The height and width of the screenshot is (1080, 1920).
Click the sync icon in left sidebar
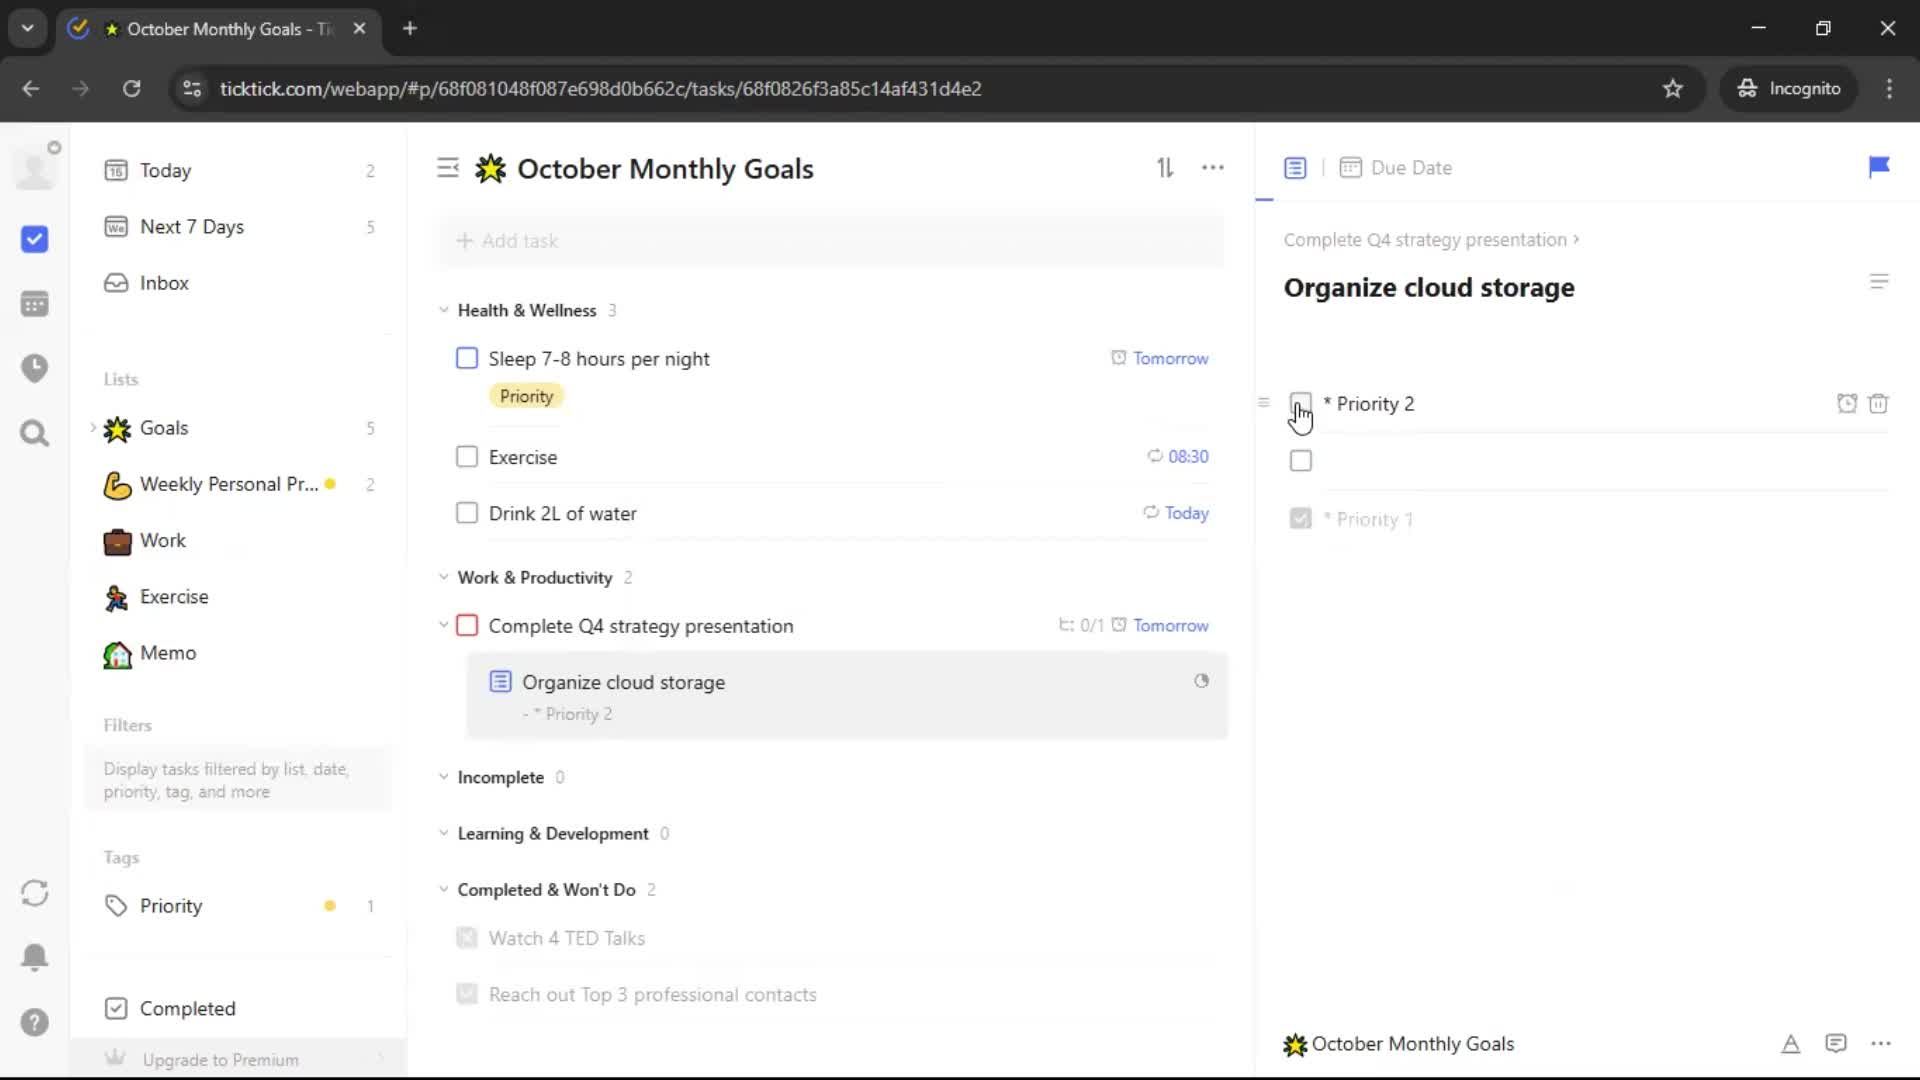click(x=35, y=893)
